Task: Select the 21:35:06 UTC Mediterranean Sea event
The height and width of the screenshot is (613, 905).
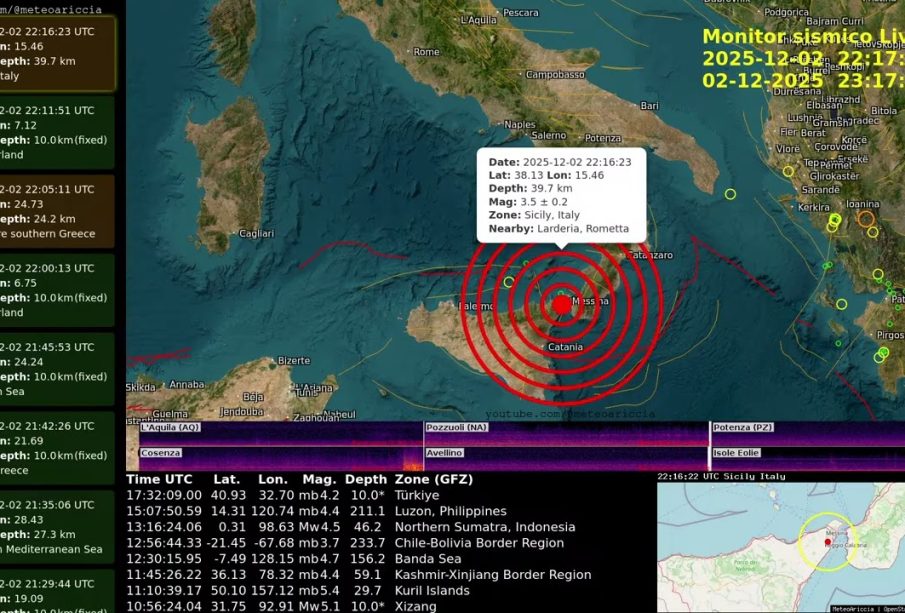Action: (x=57, y=526)
